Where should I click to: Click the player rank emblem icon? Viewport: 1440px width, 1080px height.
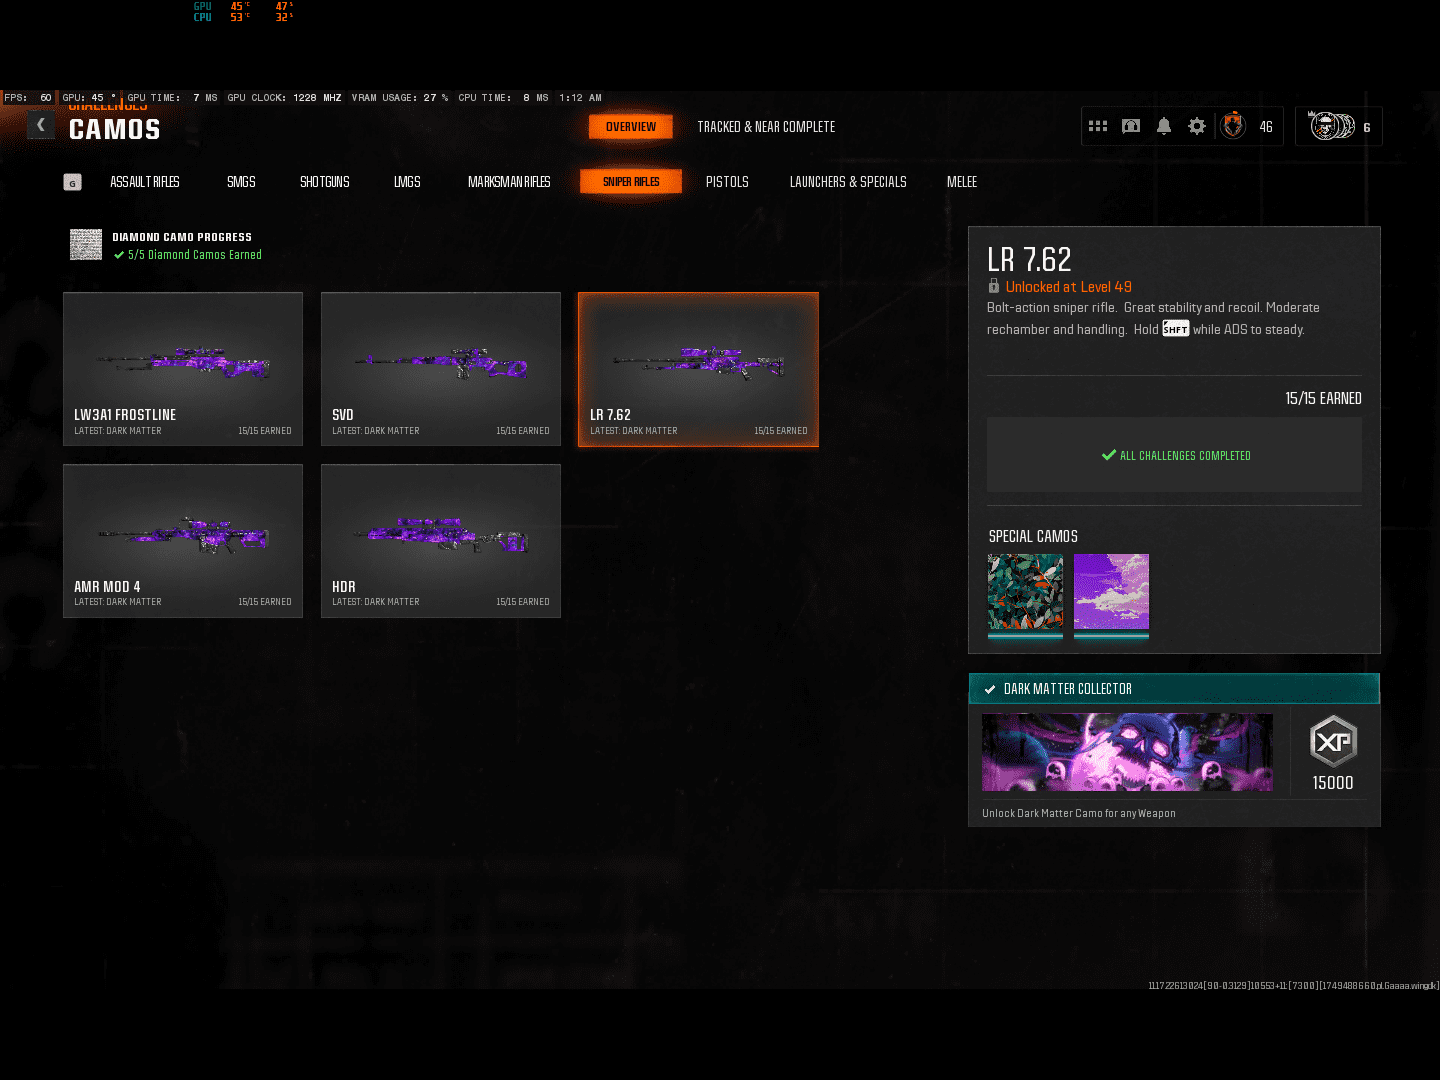click(1233, 127)
